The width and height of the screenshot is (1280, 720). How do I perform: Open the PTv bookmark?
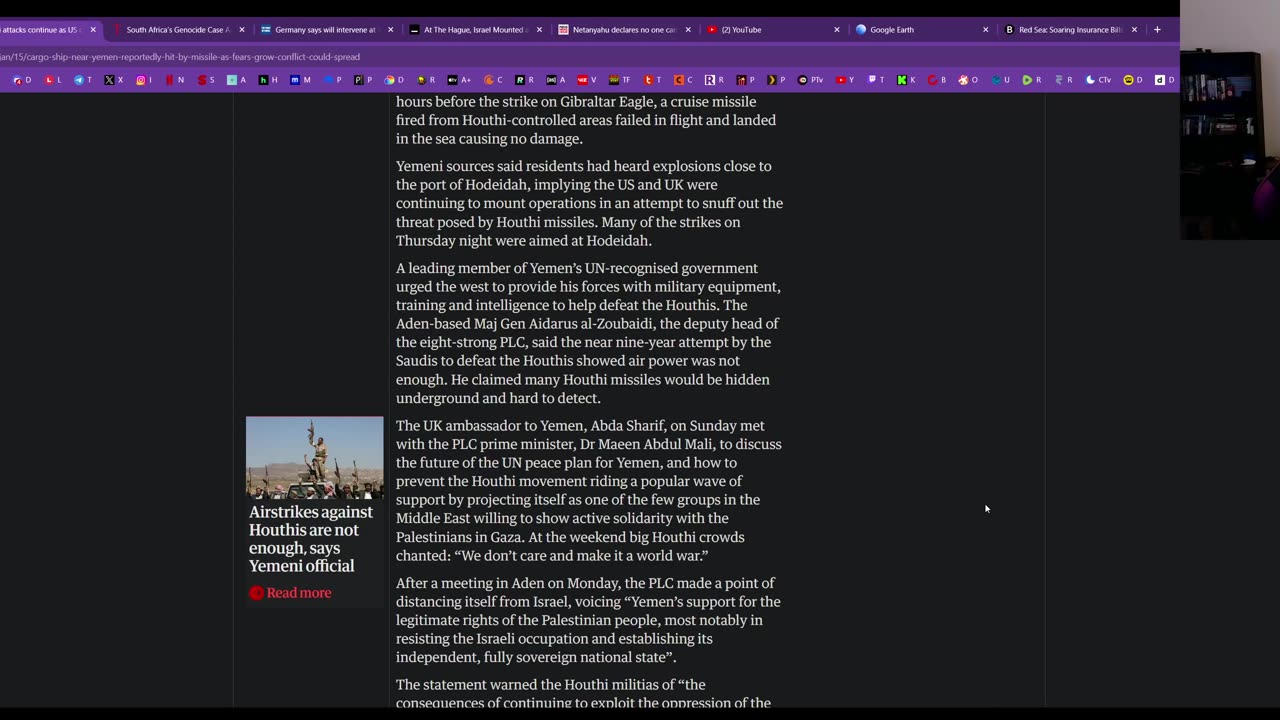point(810,80)
